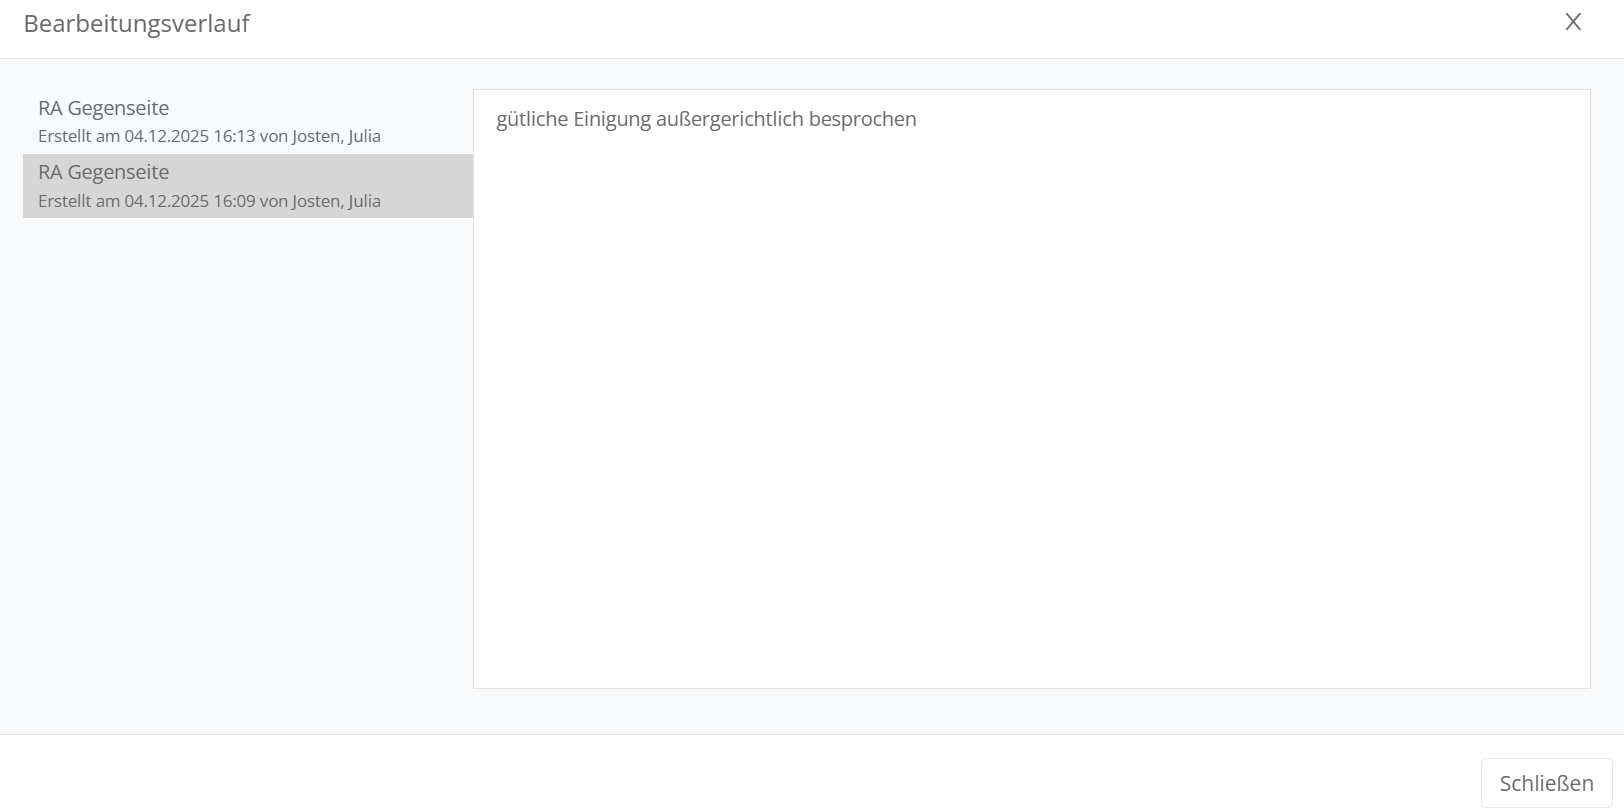1624x810 pixels.
Task: Select the highlighted entry created at 16:09
Action: (247, 186)
